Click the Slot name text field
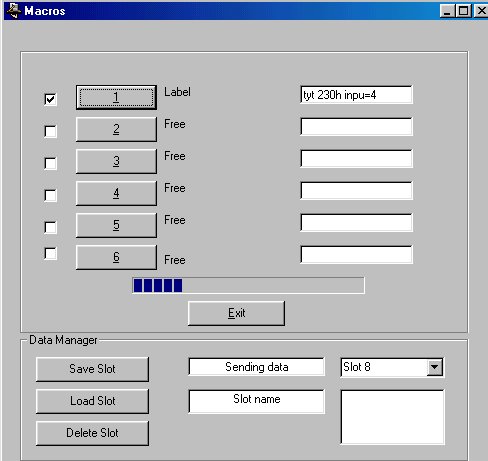 256,401
